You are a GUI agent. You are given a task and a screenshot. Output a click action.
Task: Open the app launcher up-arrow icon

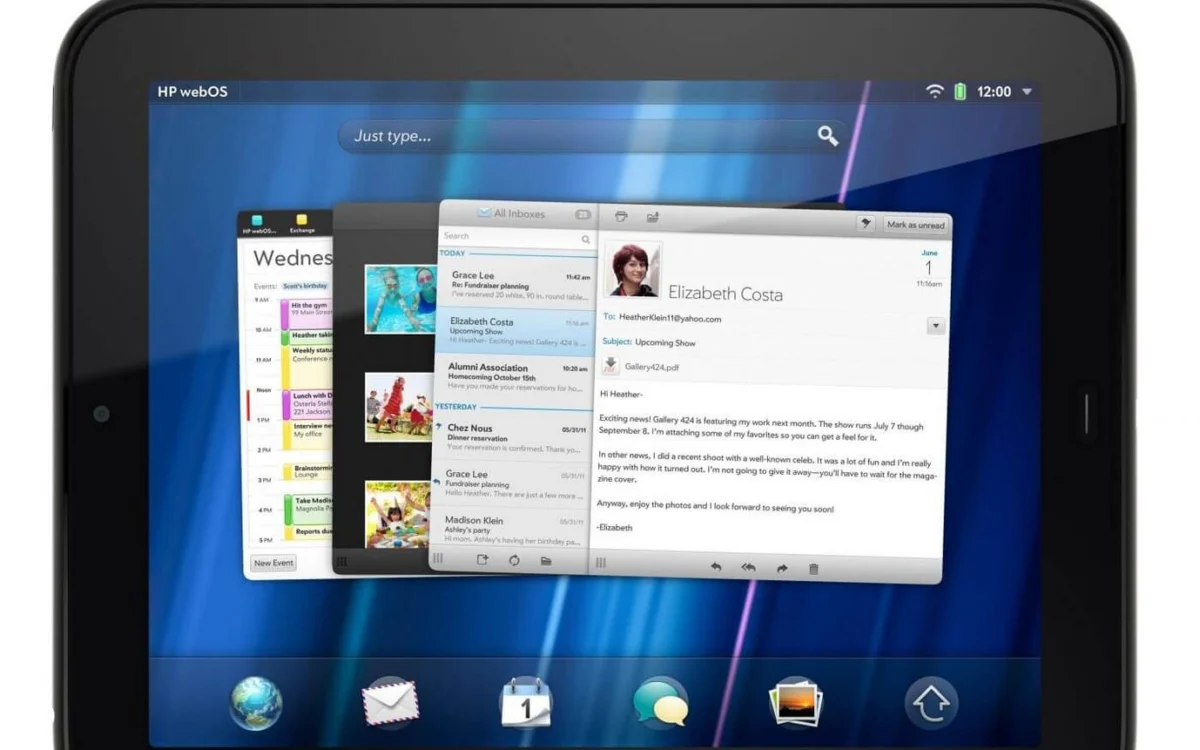pyautogui.click(x=931, y=703)
